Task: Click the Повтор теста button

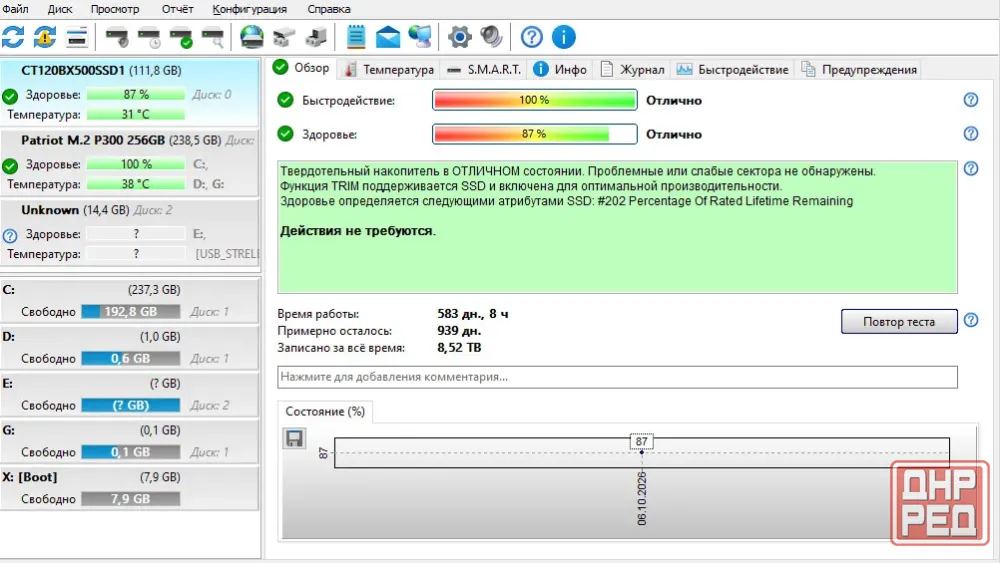Action: pyautogui.click(x=899, y=321)
